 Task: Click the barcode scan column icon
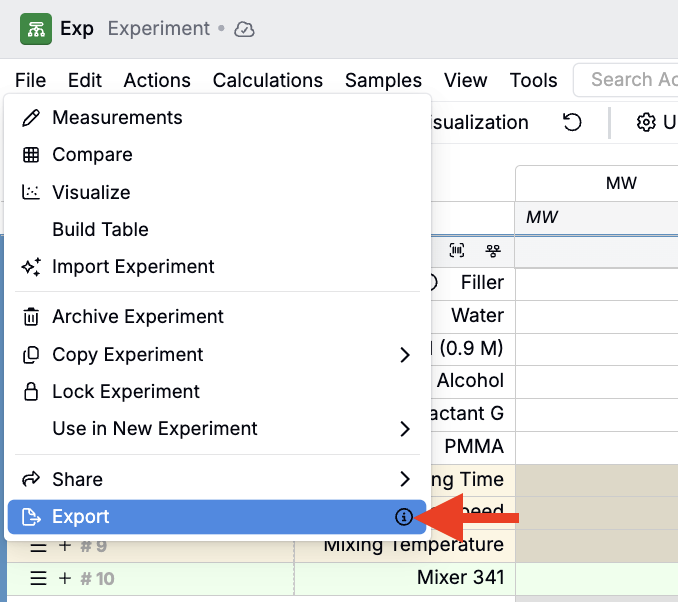458,250
